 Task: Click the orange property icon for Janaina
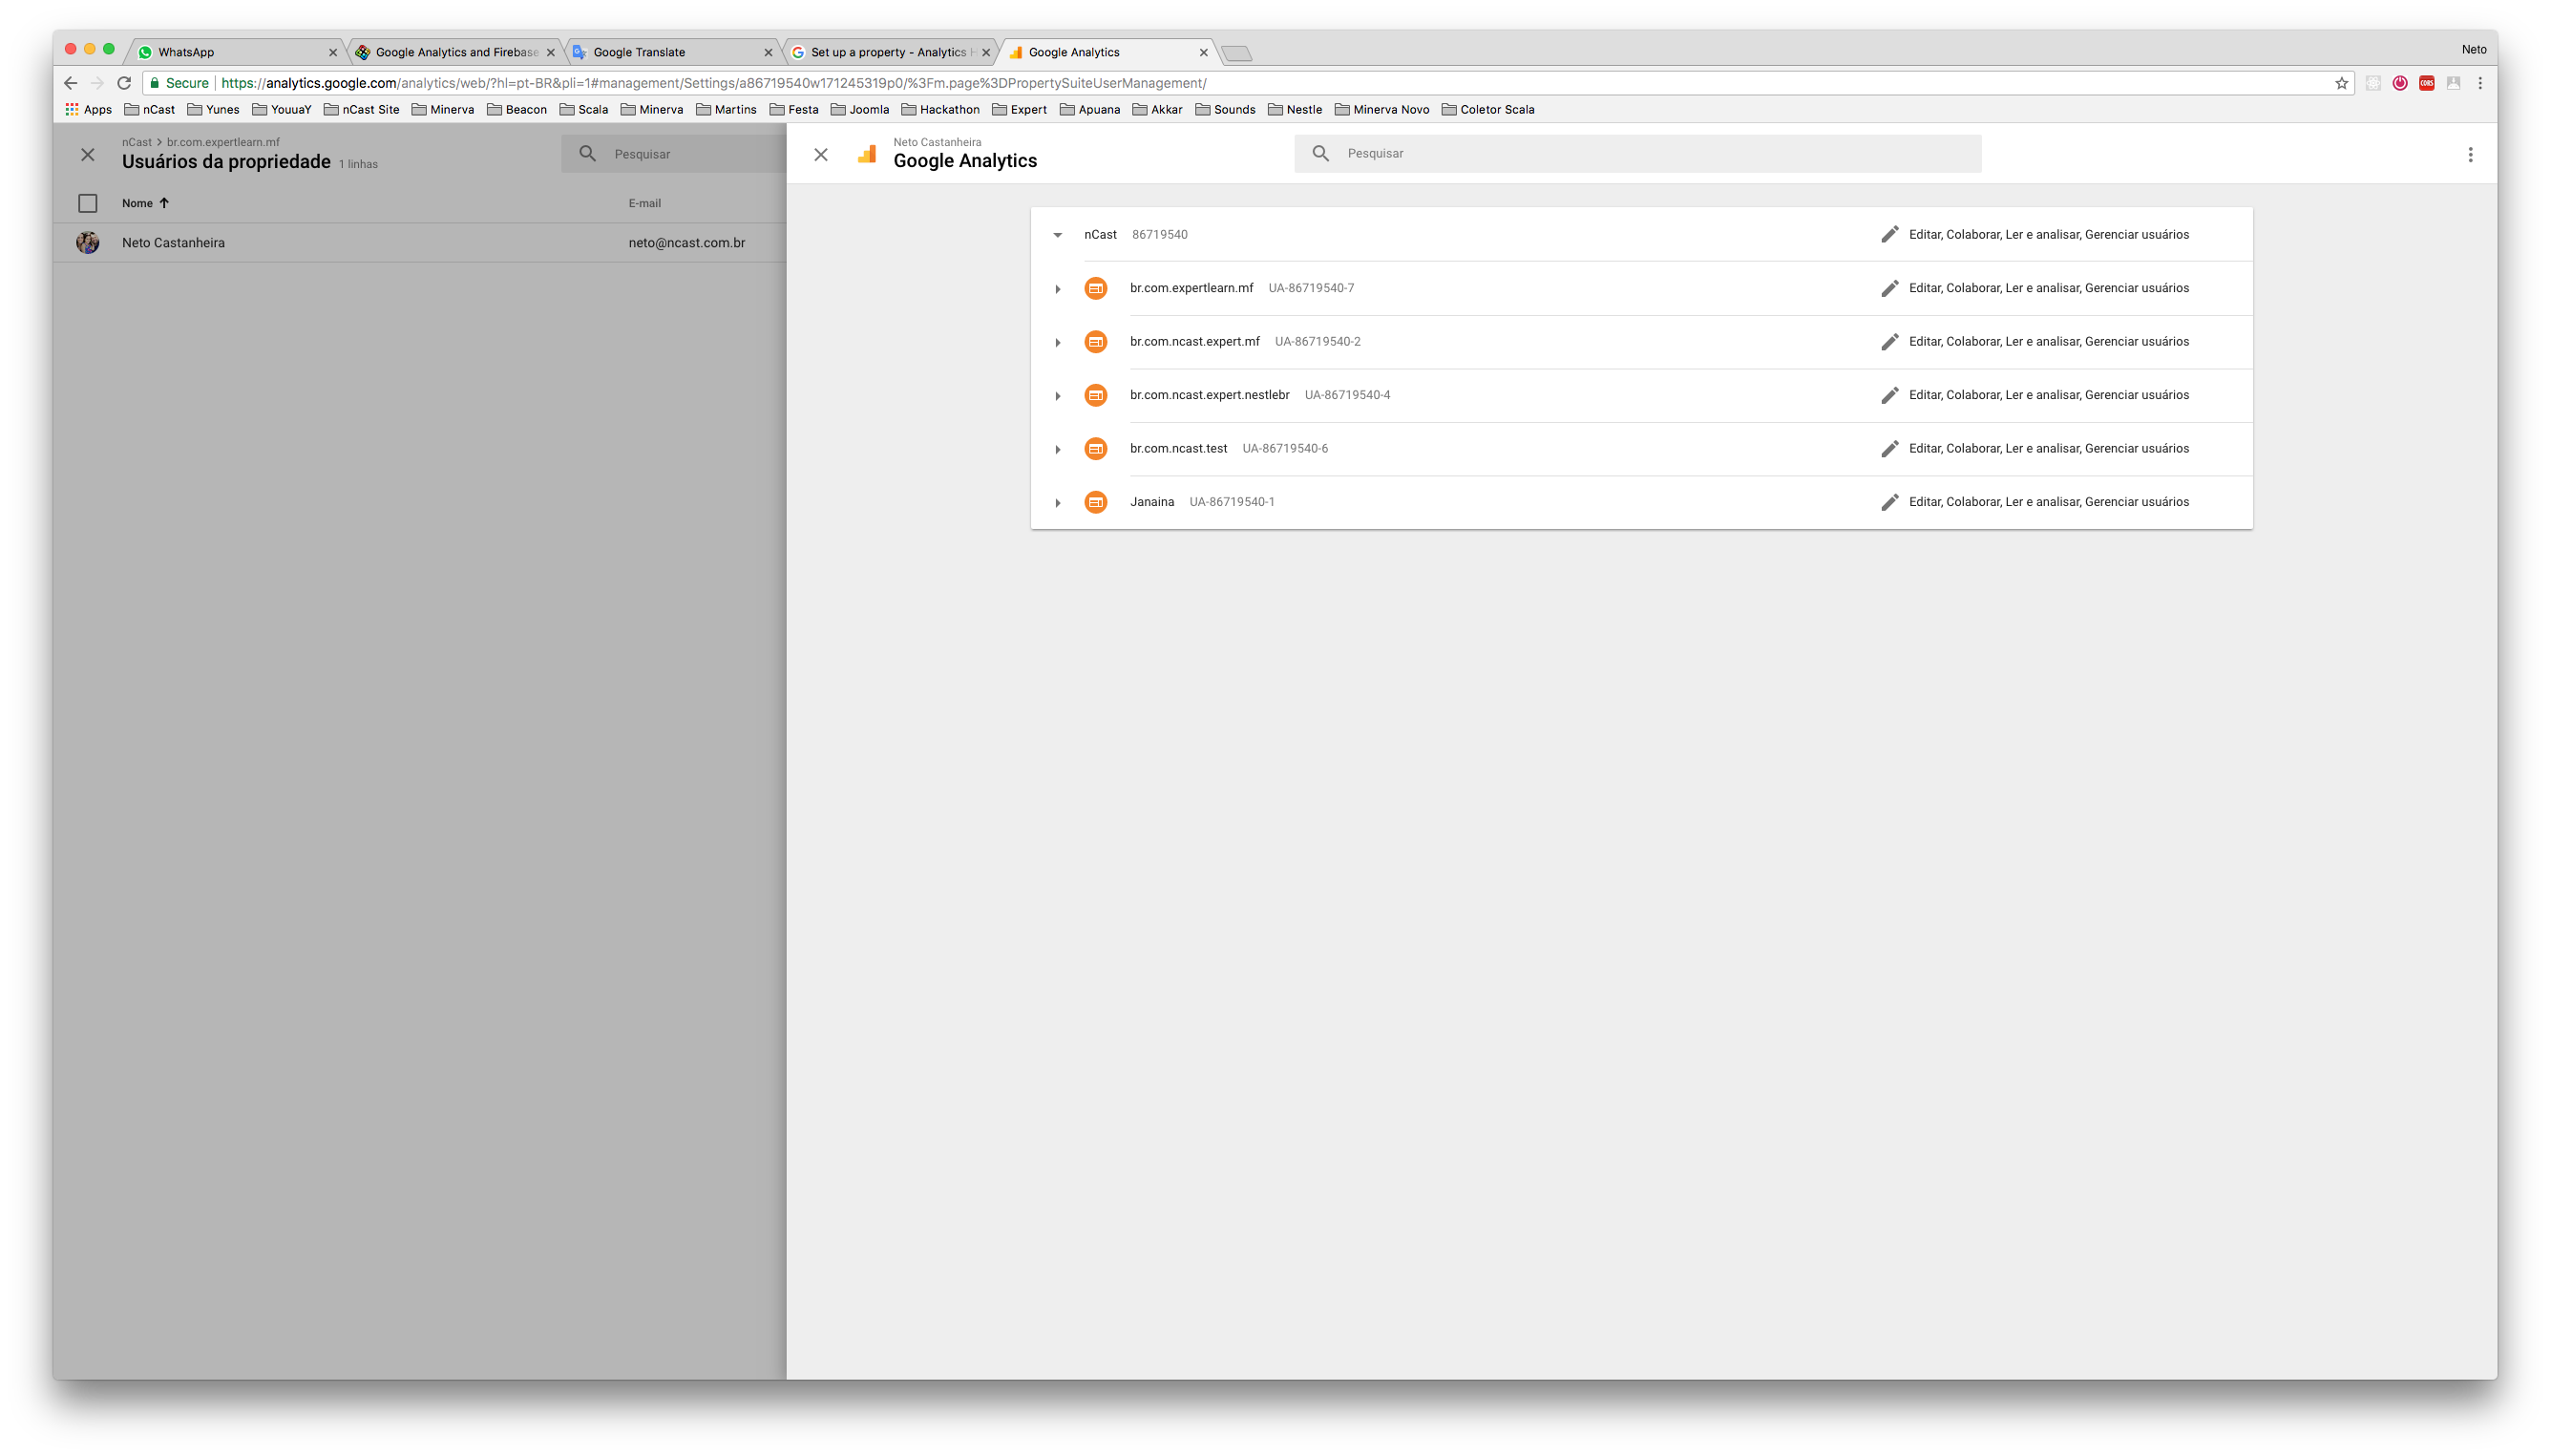(1095, 502)
